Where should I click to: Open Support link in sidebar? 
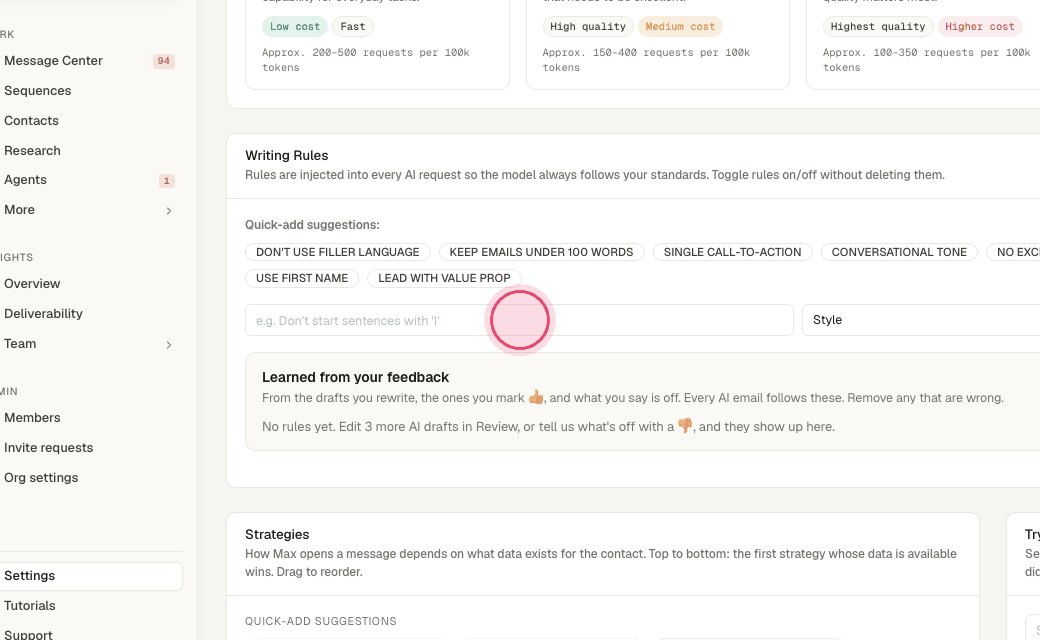28,635
